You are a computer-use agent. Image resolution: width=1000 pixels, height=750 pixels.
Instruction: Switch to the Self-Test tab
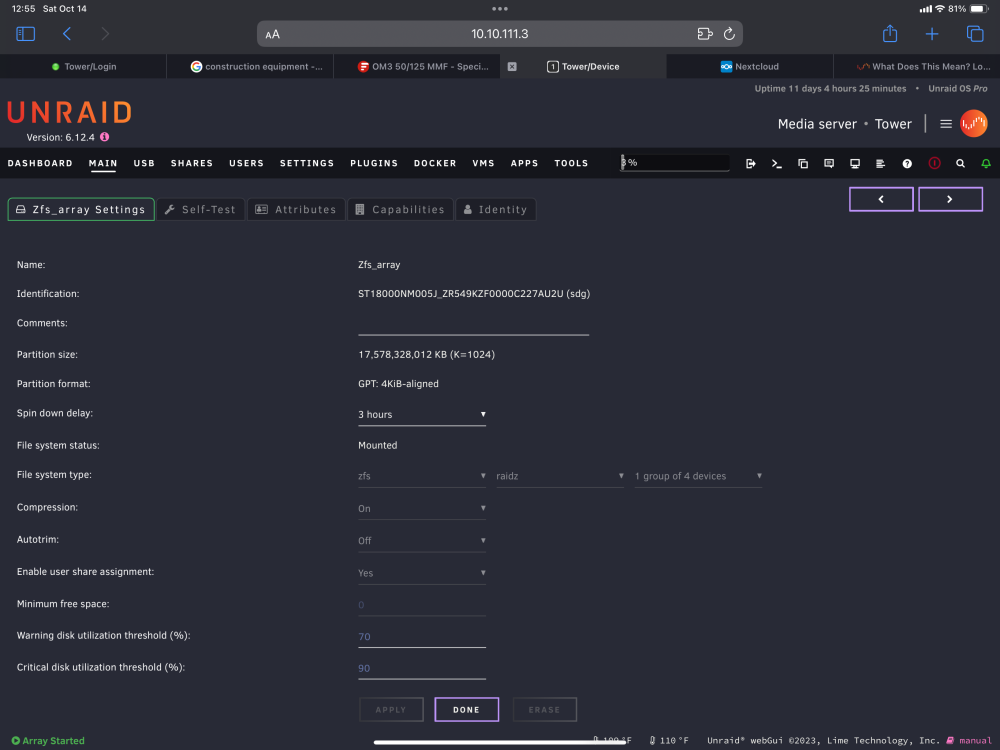pyautogui.click(x=200, y=209)
